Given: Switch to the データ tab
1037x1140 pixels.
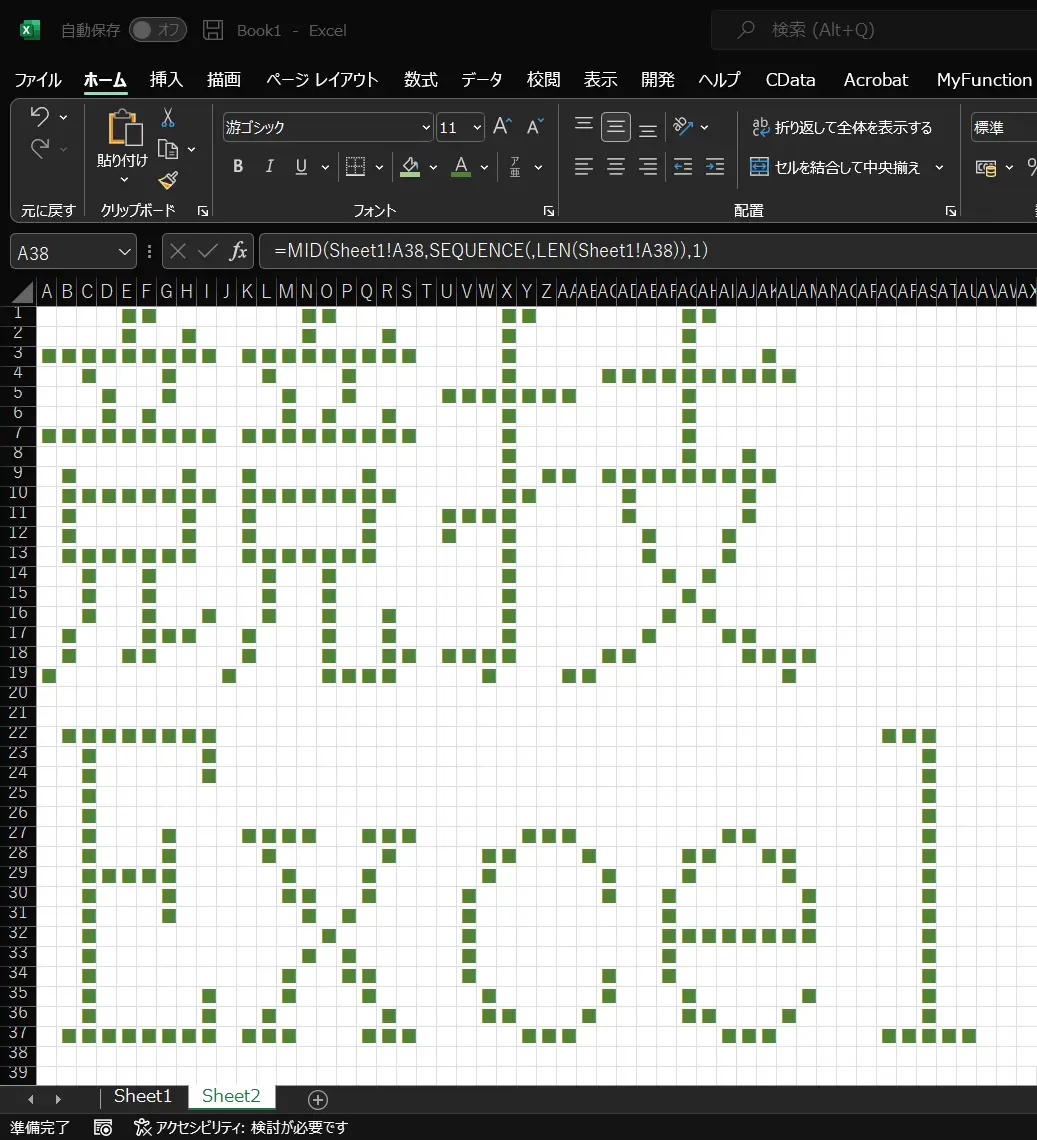Looking at the screenshot, I should (x=482, y=79).
